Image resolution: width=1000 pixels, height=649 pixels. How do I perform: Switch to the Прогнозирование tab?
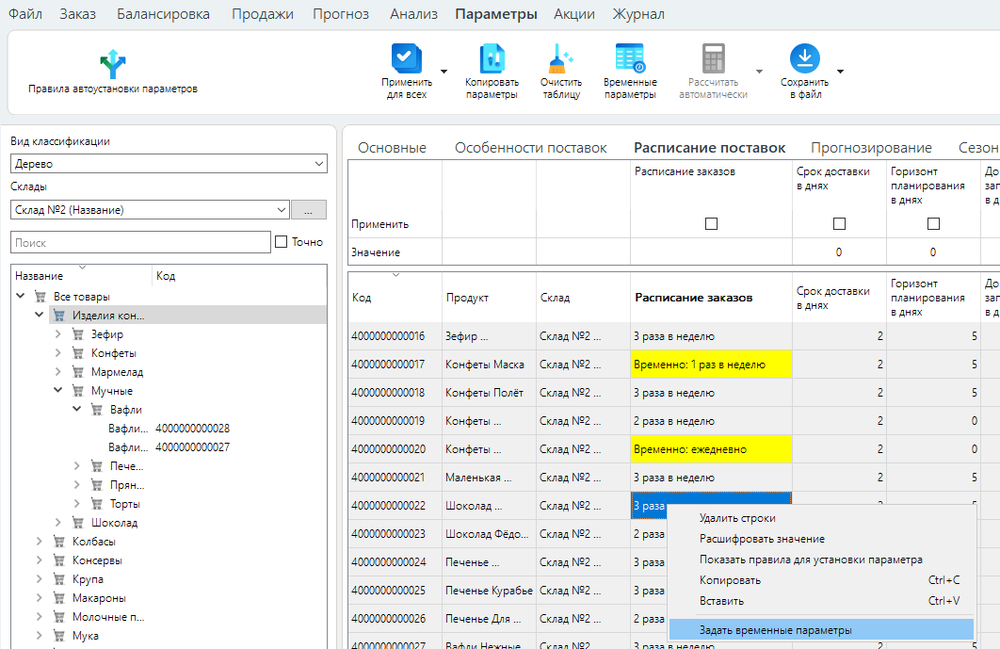point(871,148)
